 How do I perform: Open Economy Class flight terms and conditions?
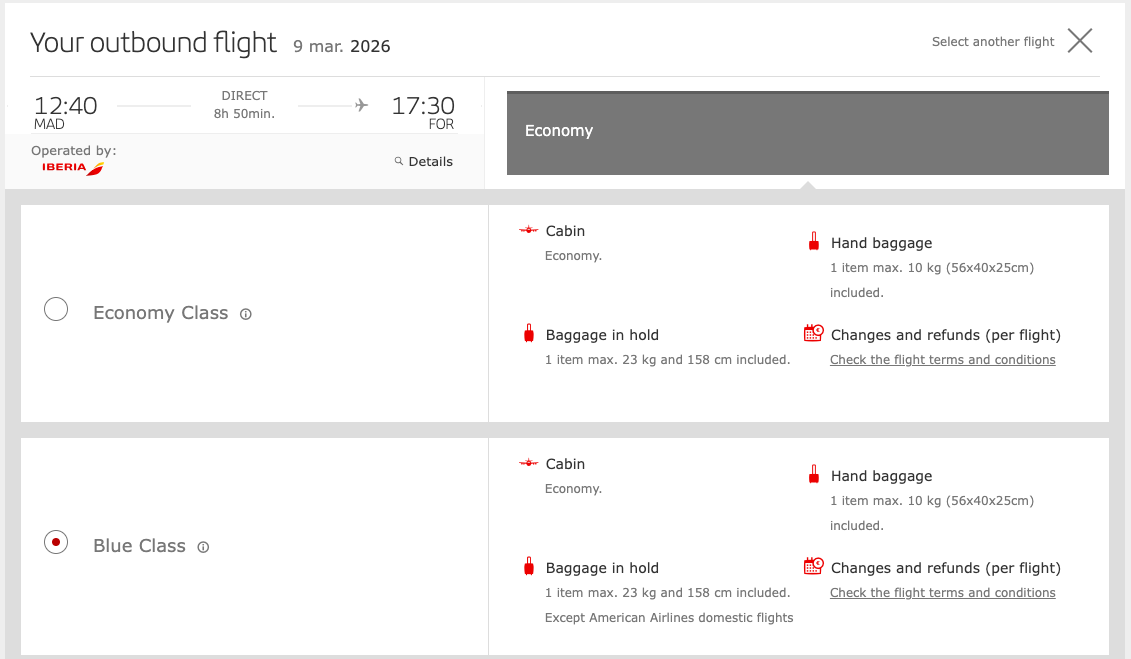click(x=942, y=360)
